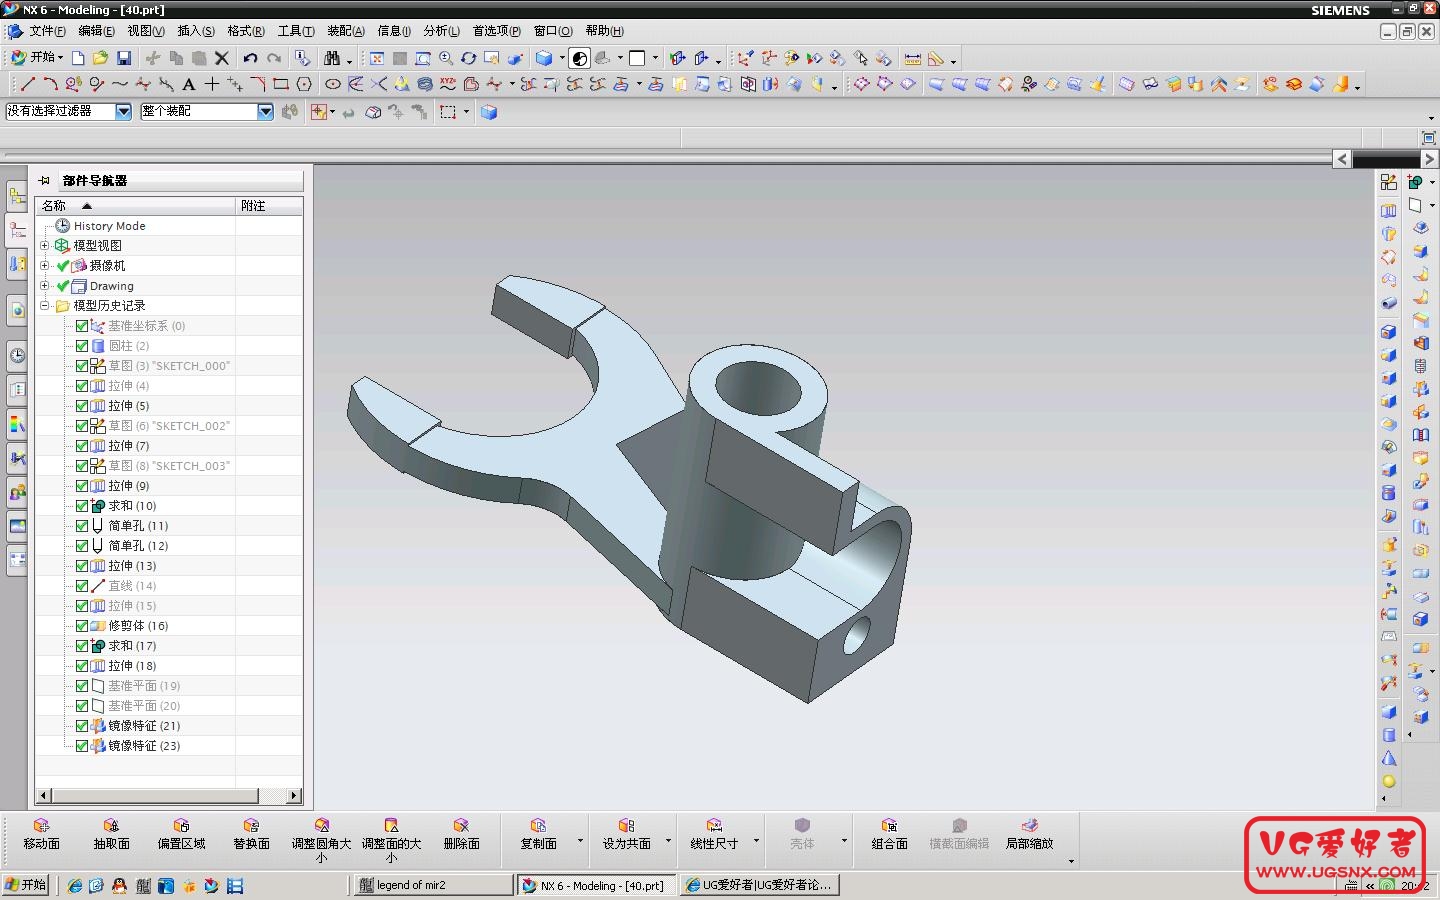The width and height of the screenshot is (1440, 900).
Task: Toggle the 基准平面 (19) checkbox
Action: point(82,686)
